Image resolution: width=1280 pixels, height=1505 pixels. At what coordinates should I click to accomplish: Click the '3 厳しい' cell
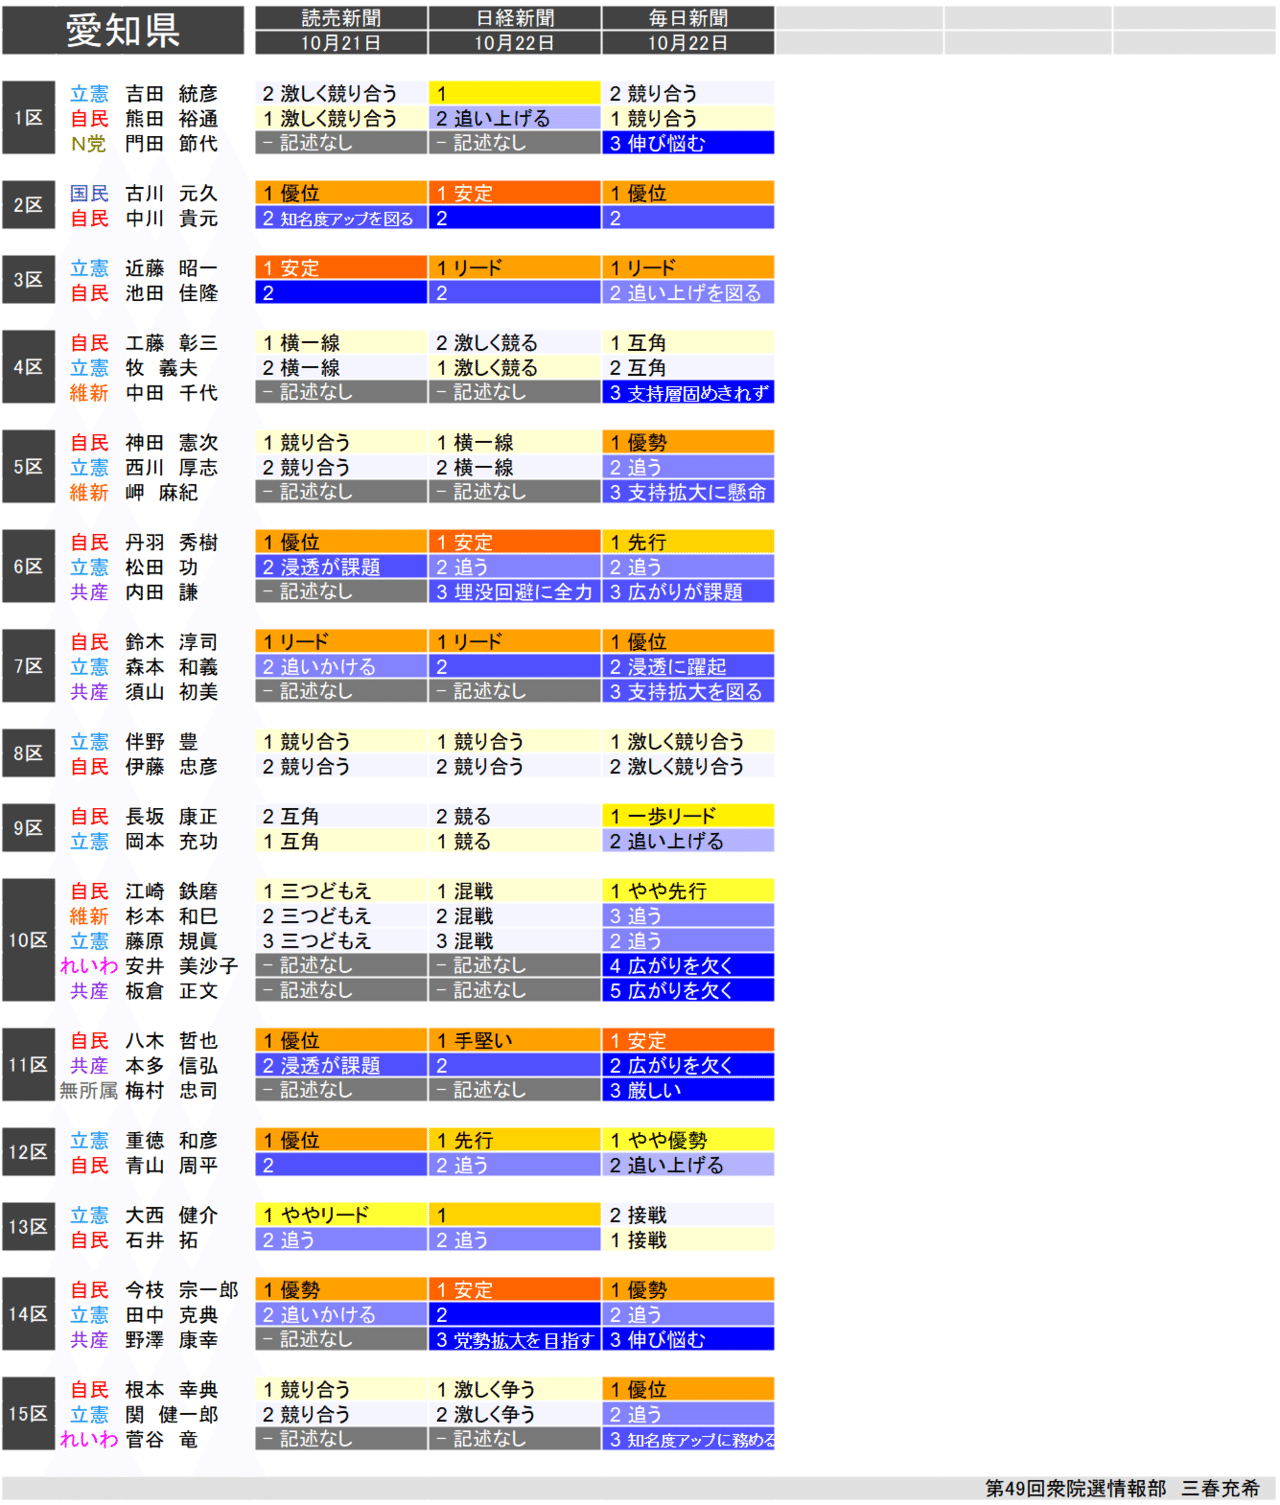pos(688,1090)
